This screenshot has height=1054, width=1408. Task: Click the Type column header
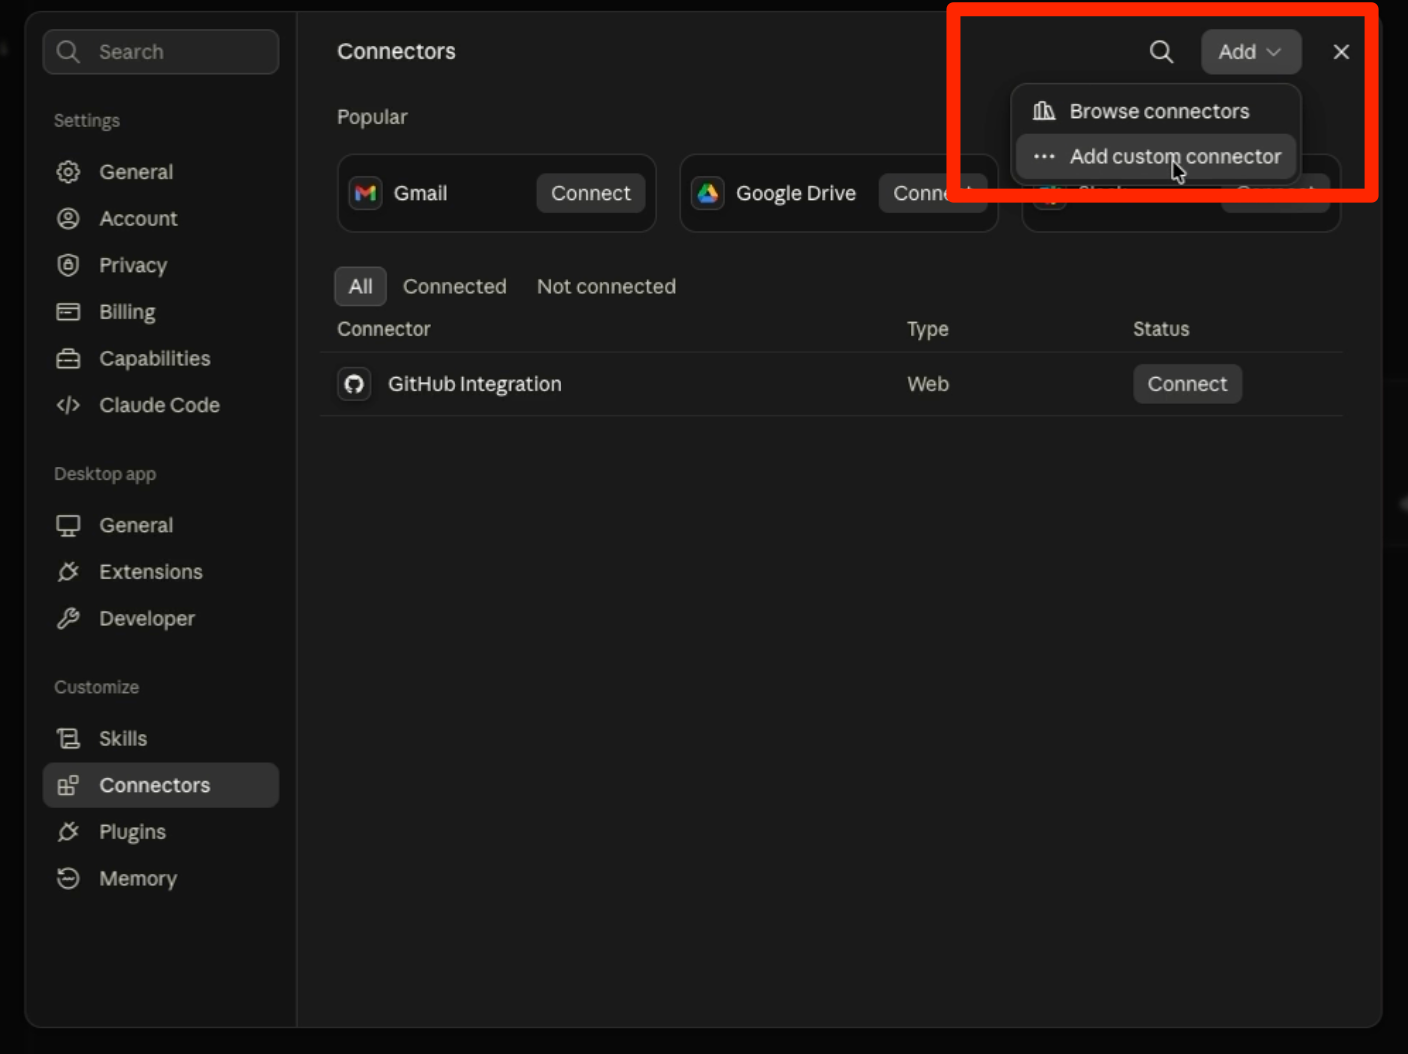point(928,329)
